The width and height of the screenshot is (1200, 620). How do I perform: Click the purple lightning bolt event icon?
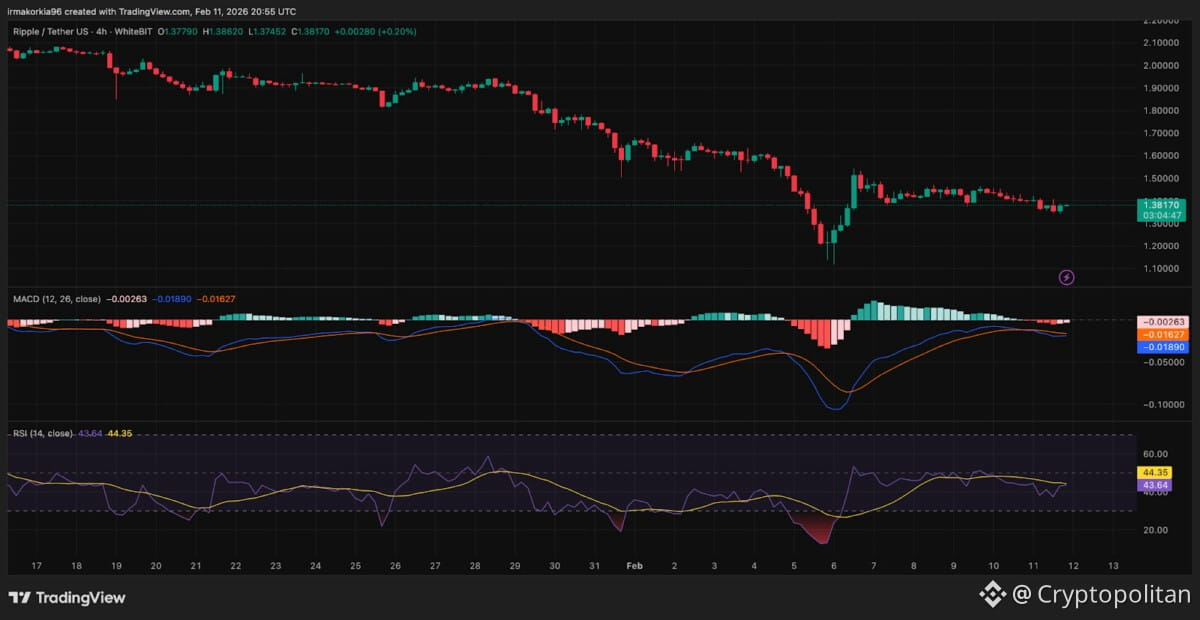[1066, 277]
